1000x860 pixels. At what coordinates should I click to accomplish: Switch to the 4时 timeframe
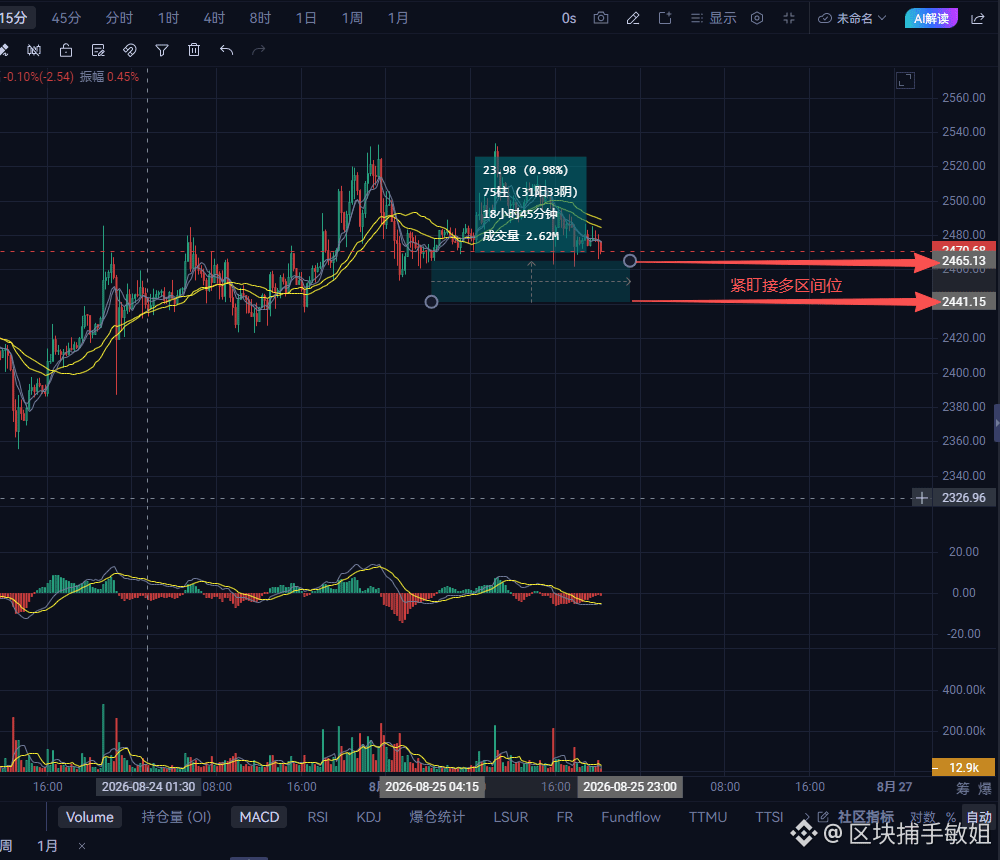click(x=214, y=18)
